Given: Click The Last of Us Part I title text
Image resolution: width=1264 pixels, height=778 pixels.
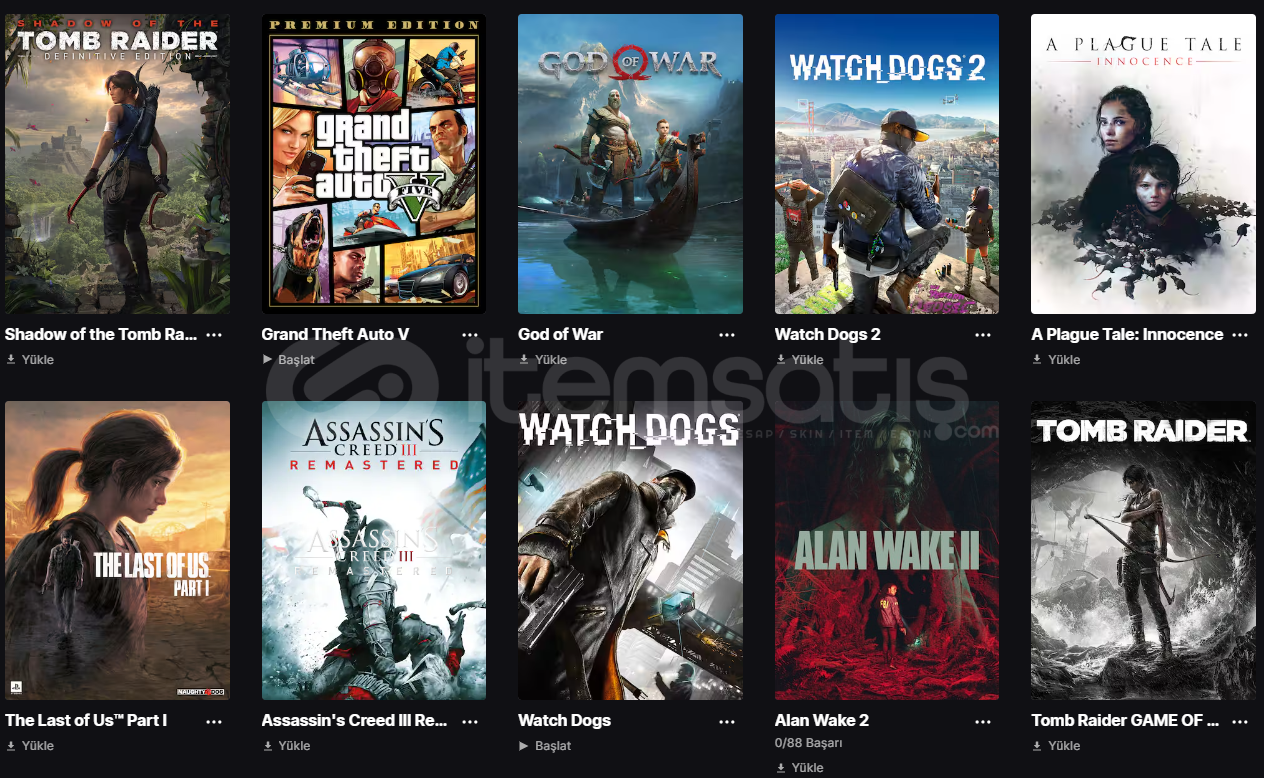Looking at the screenshot, I should (x=86, y=720).
